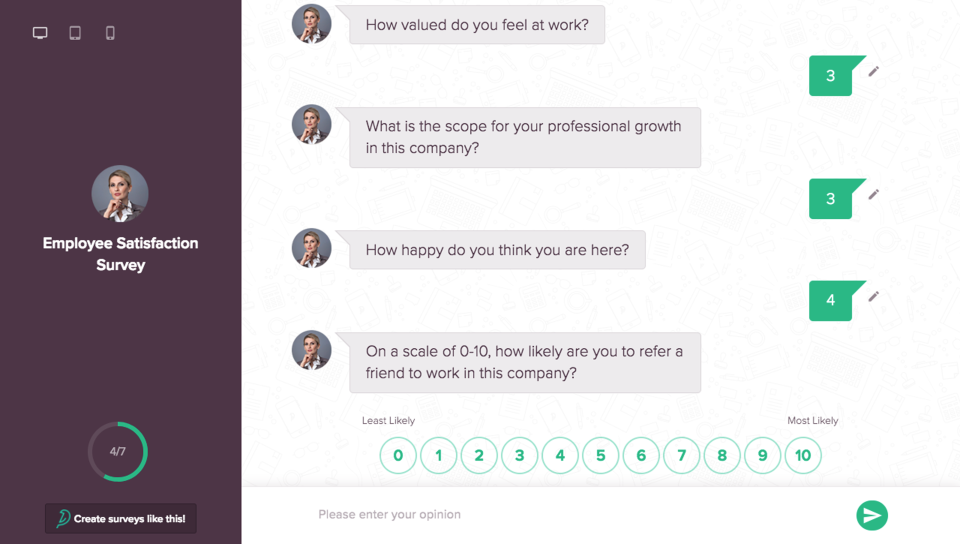The image size is (960, 544).
Task: Click 'Create surveys like this!' button
Action: pos(121,518)
